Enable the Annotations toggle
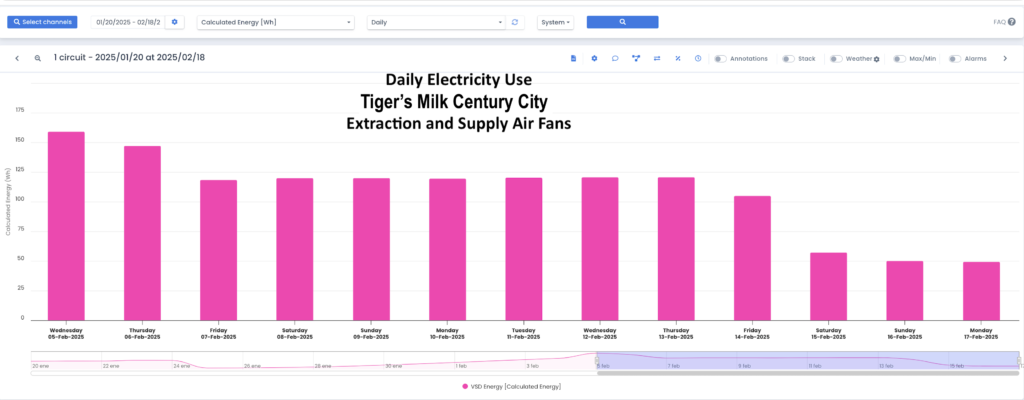This screenshot has height=400, width=1024. pos(721,59)
